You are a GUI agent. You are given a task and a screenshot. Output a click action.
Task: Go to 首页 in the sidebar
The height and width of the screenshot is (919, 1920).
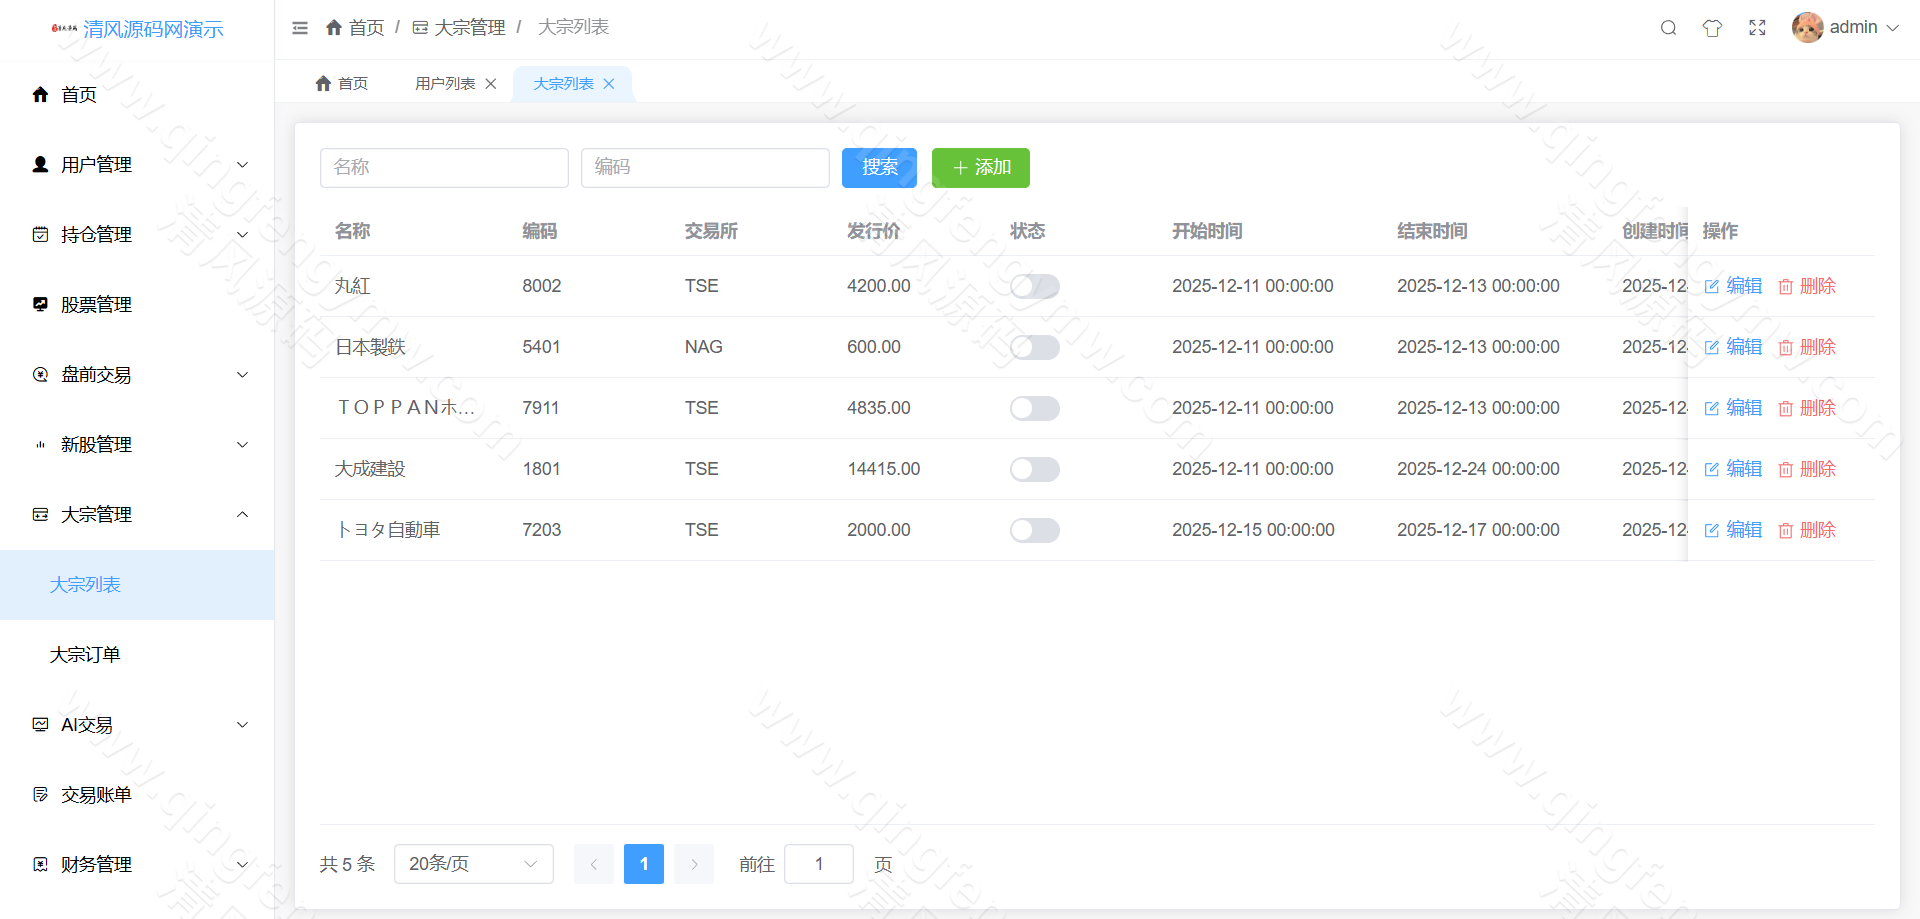pyautogui.click(x=137, y=95)
